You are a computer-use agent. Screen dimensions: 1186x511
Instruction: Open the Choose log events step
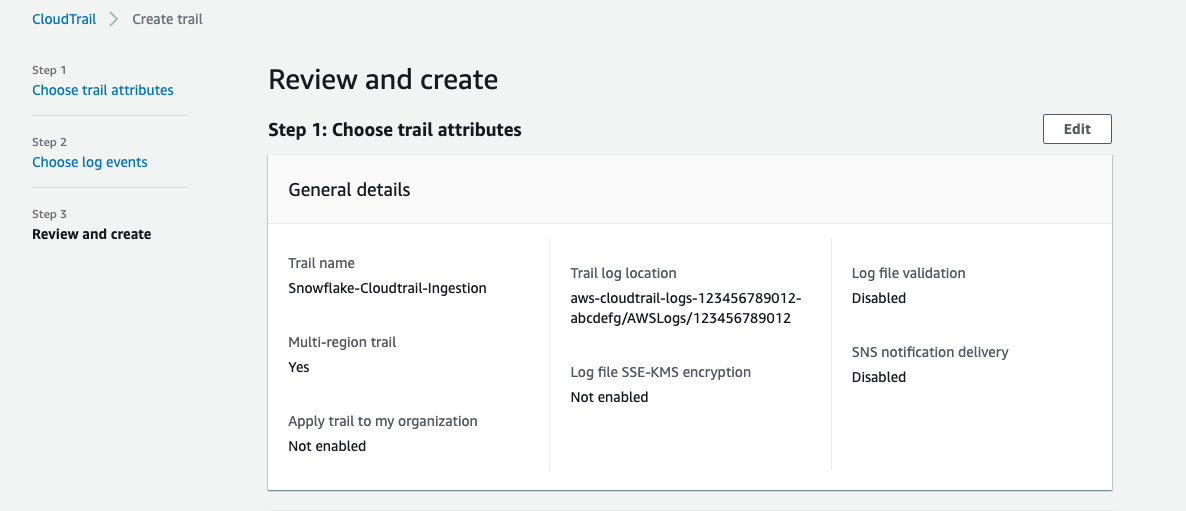pos(90,162)
